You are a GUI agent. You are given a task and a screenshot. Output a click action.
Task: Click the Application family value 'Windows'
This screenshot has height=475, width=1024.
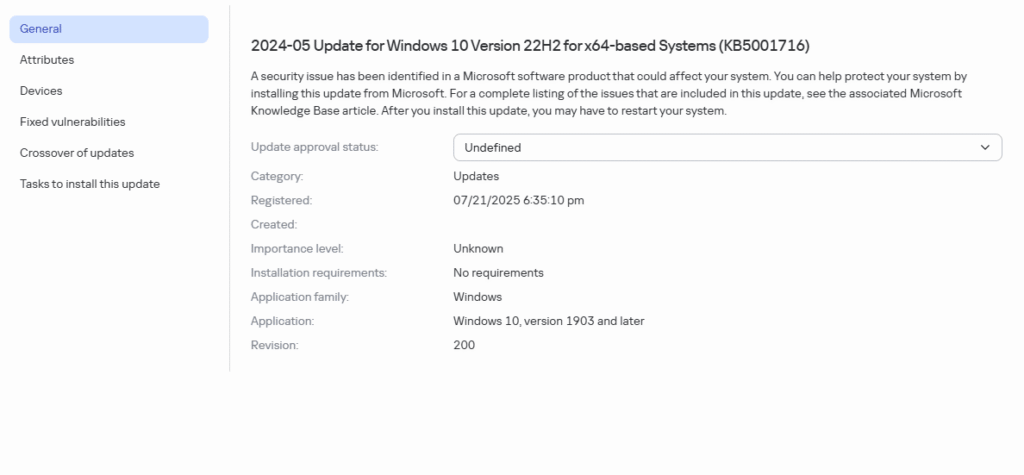[x=477, y=297]
